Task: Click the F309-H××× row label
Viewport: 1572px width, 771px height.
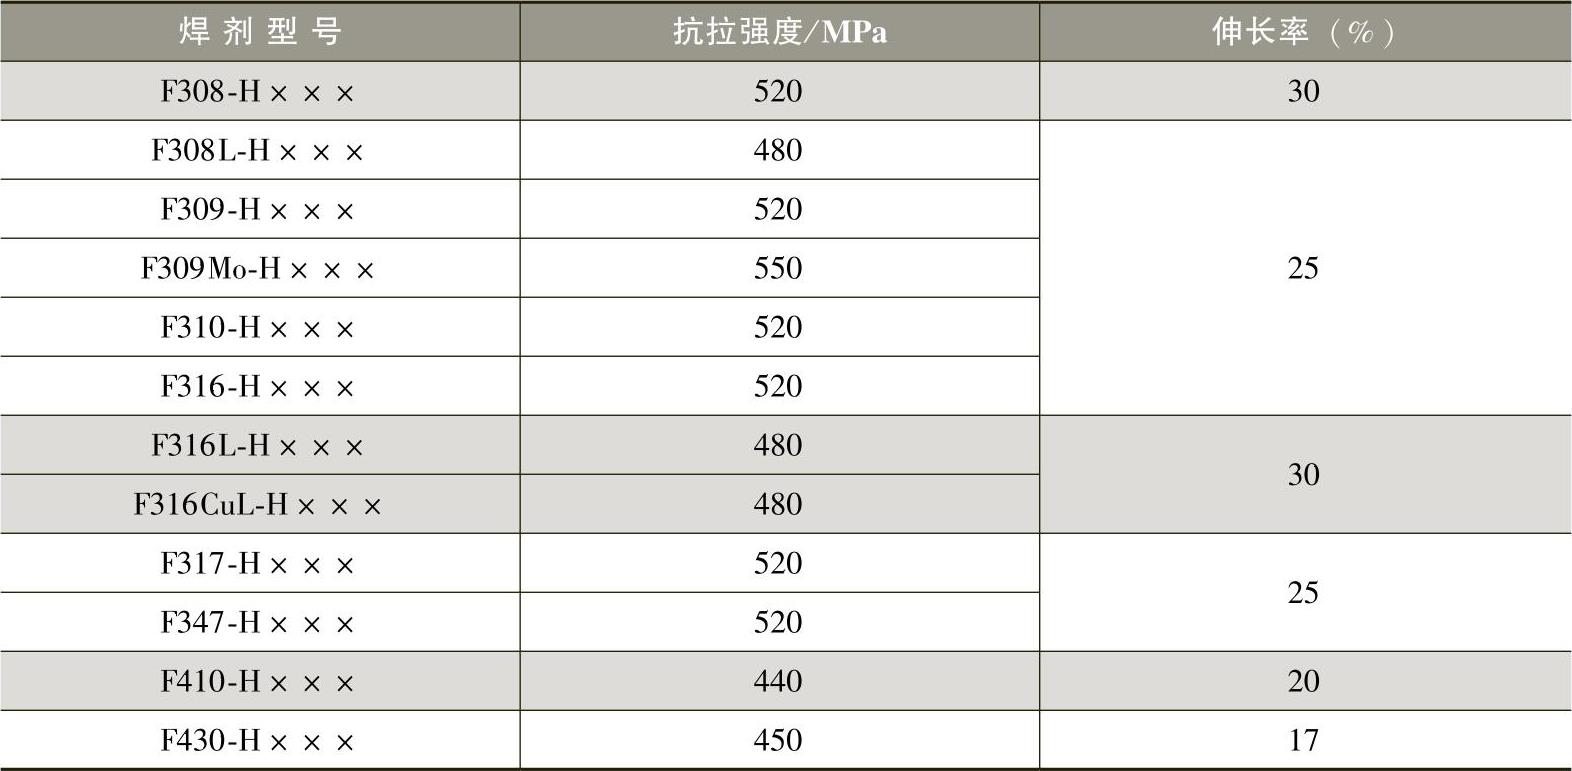Action: [x=258, y=210]
